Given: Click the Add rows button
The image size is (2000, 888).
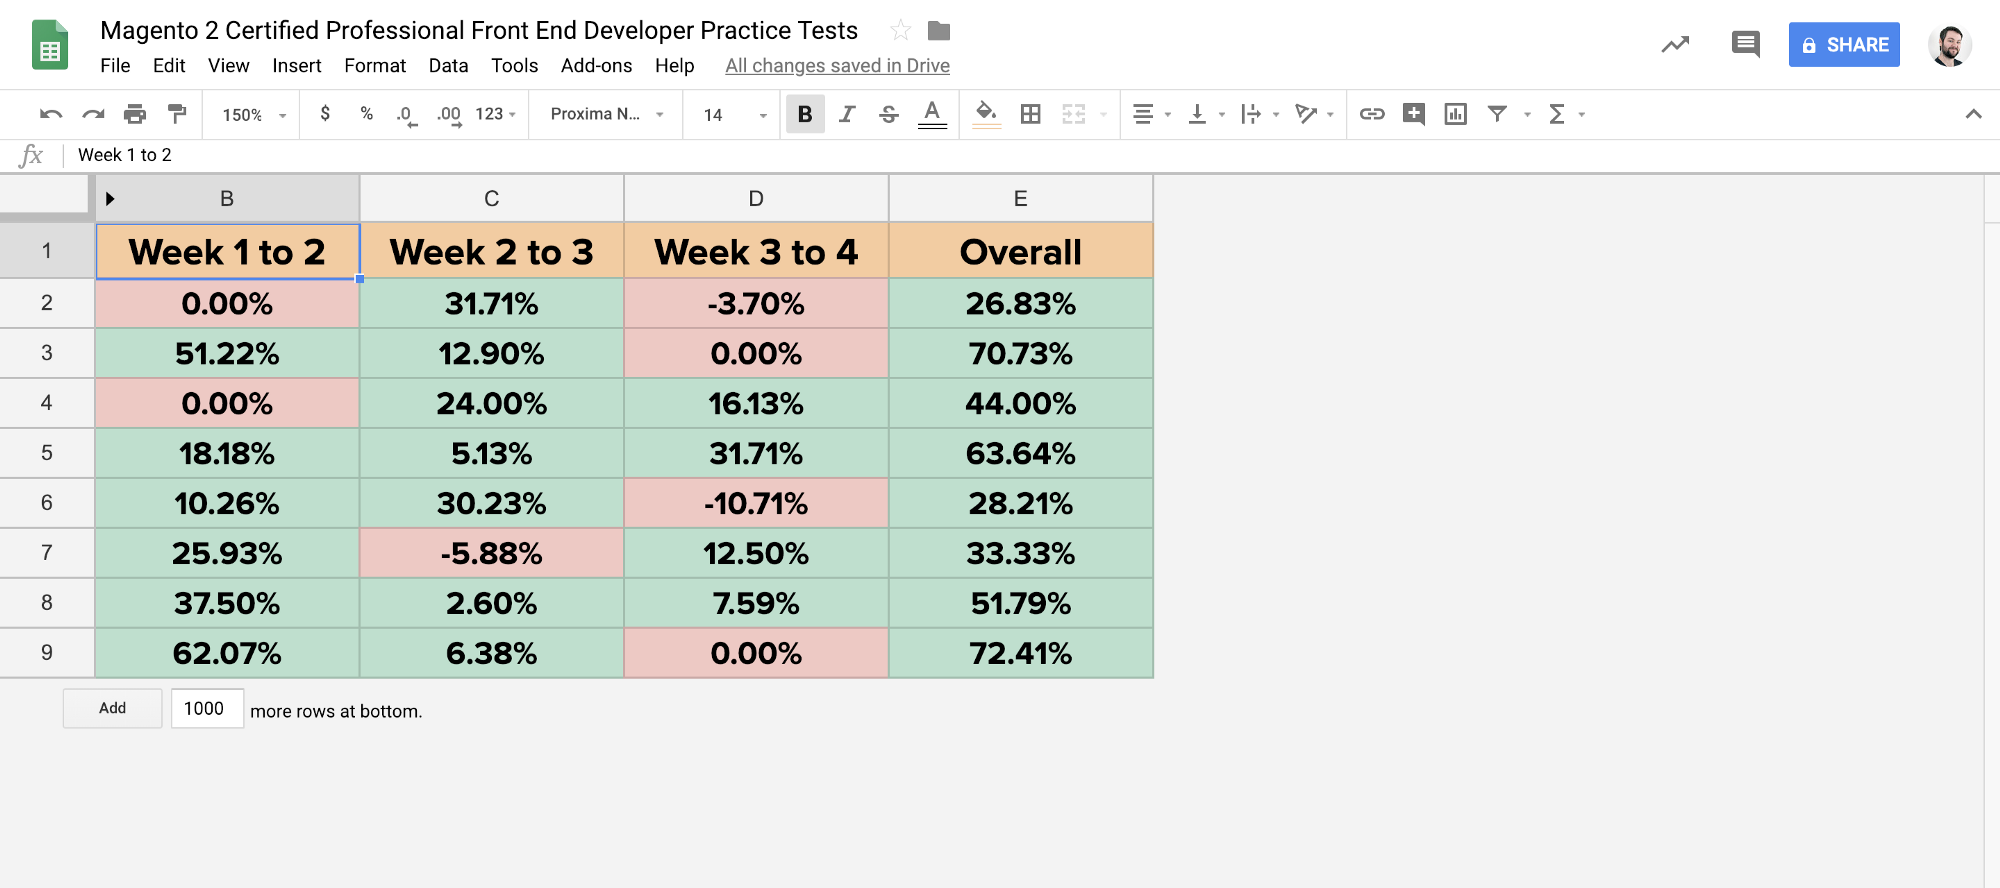Looking at the screenshot, I should coord(113,708).
